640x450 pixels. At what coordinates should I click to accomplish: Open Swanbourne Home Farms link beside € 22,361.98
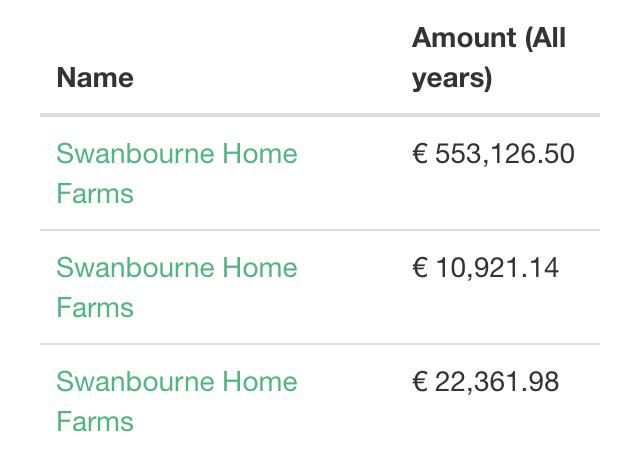[176, 382]
